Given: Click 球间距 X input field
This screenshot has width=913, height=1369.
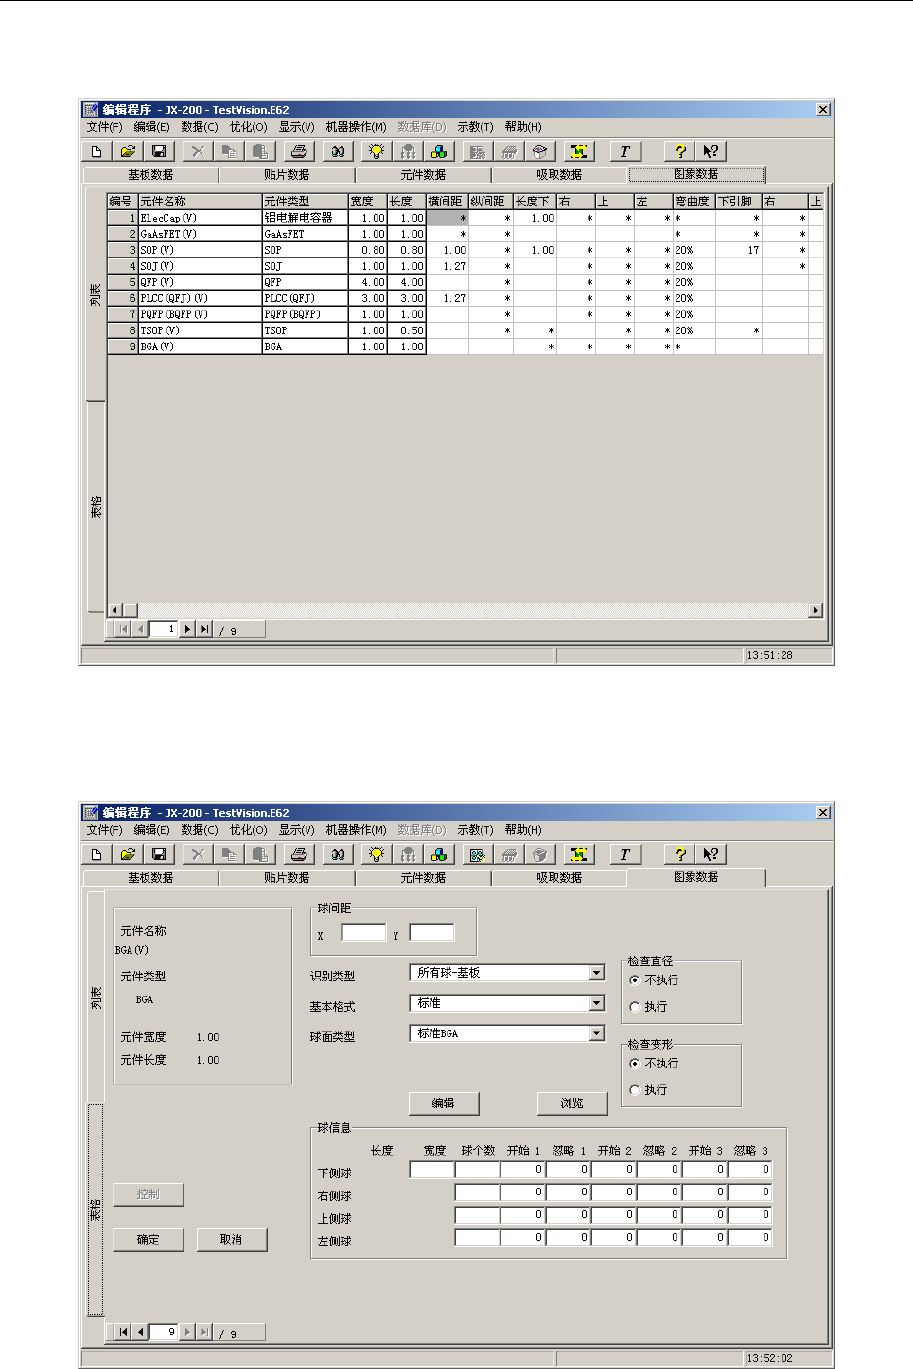Looking at the screenshot, I should pos(364,933).
